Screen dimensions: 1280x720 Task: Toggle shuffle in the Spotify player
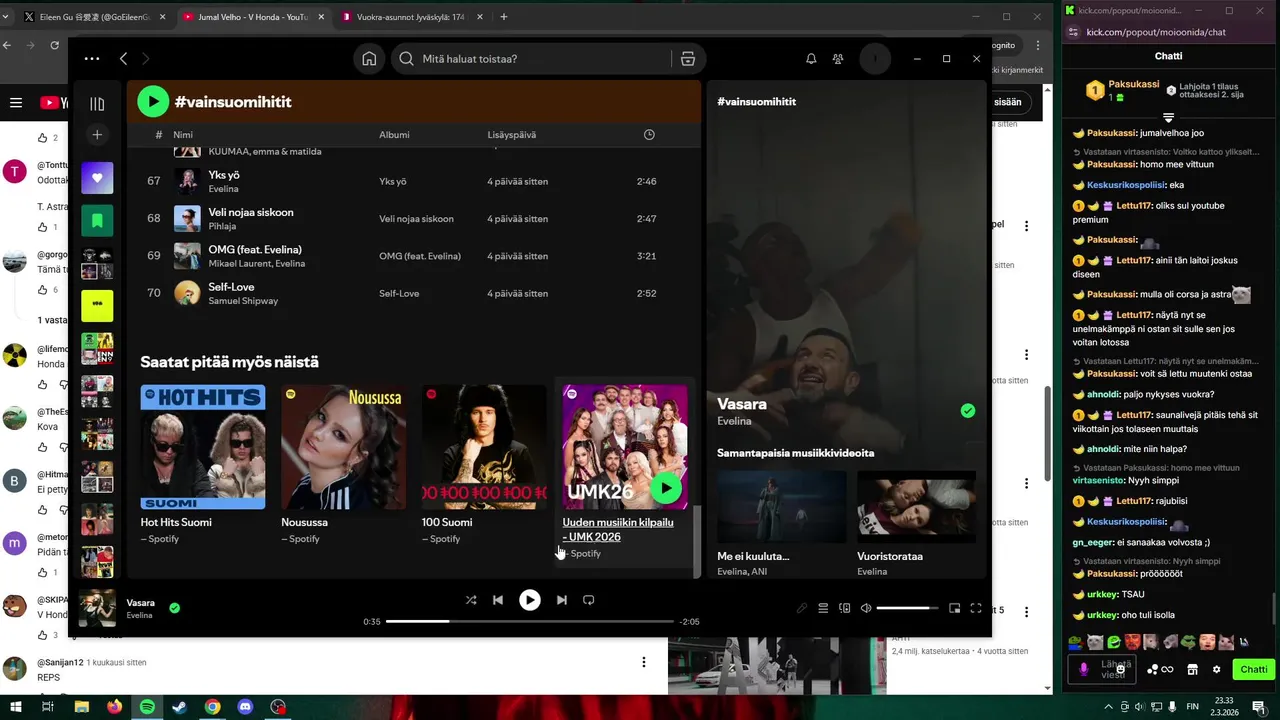471,600
